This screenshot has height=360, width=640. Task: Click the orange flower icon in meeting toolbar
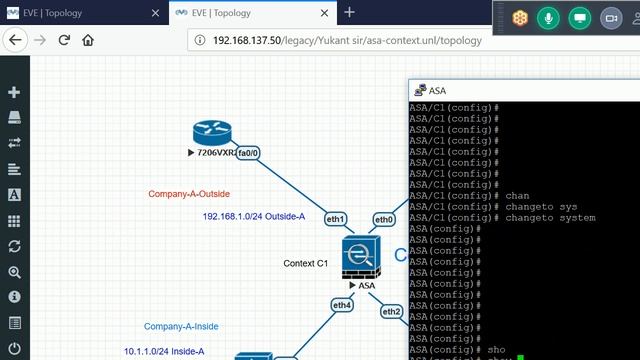pyautogui.click(x=520, y=18)
